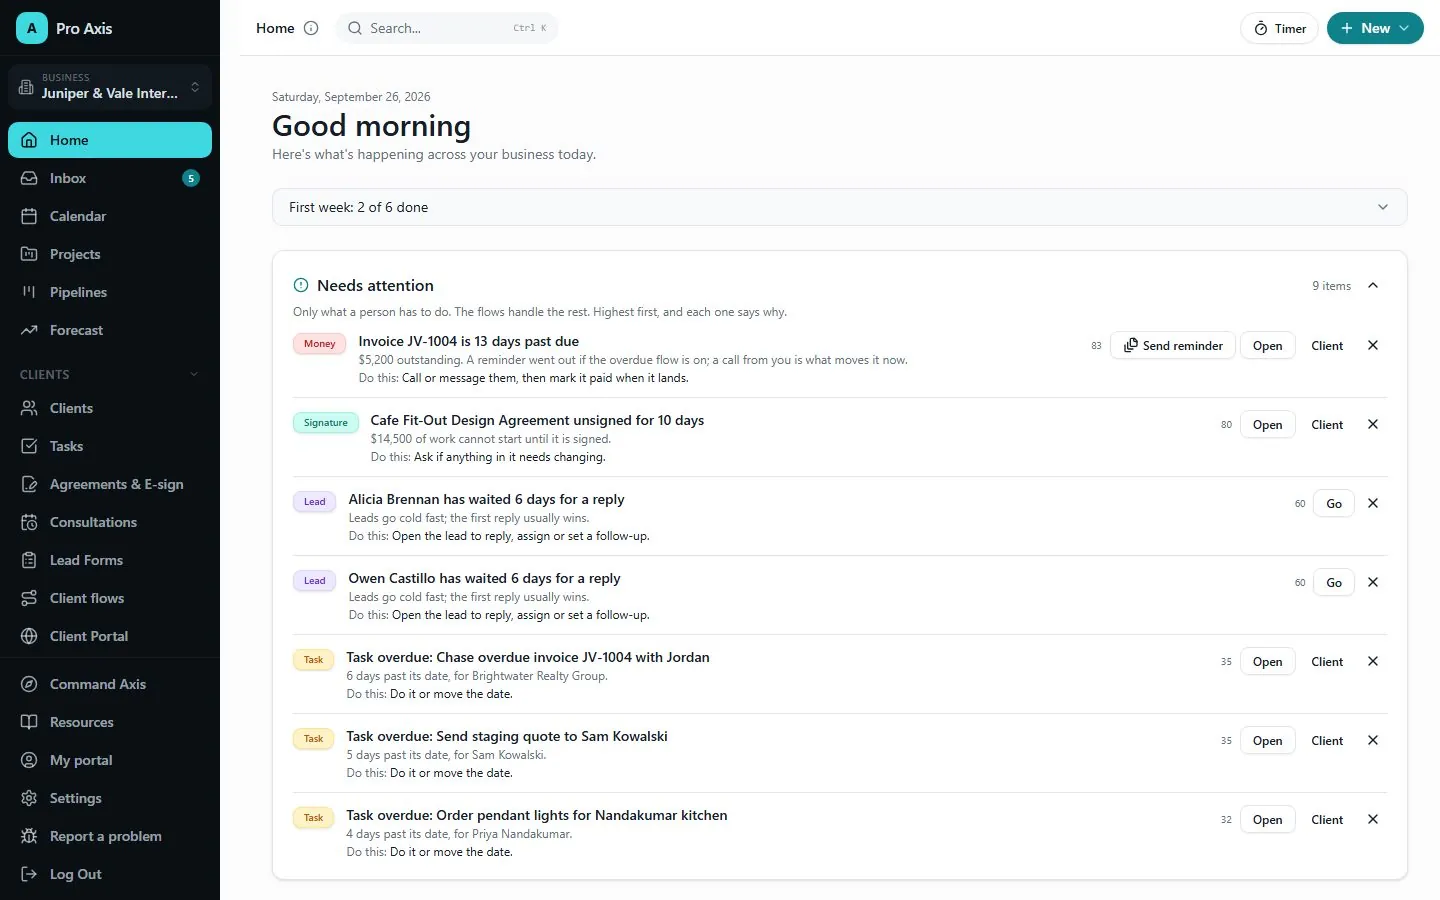Open the Consultations page
Viewport: 1440px width, 900px height.
click(110, 522)
